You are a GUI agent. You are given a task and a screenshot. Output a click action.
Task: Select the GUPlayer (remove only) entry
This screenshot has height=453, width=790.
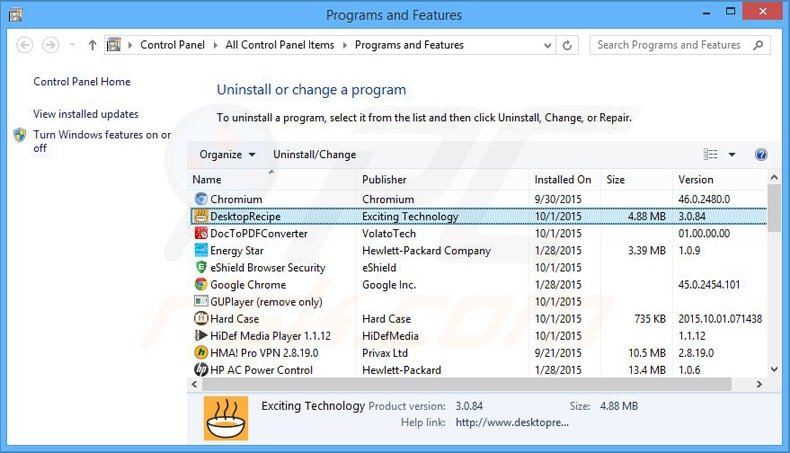266,302
